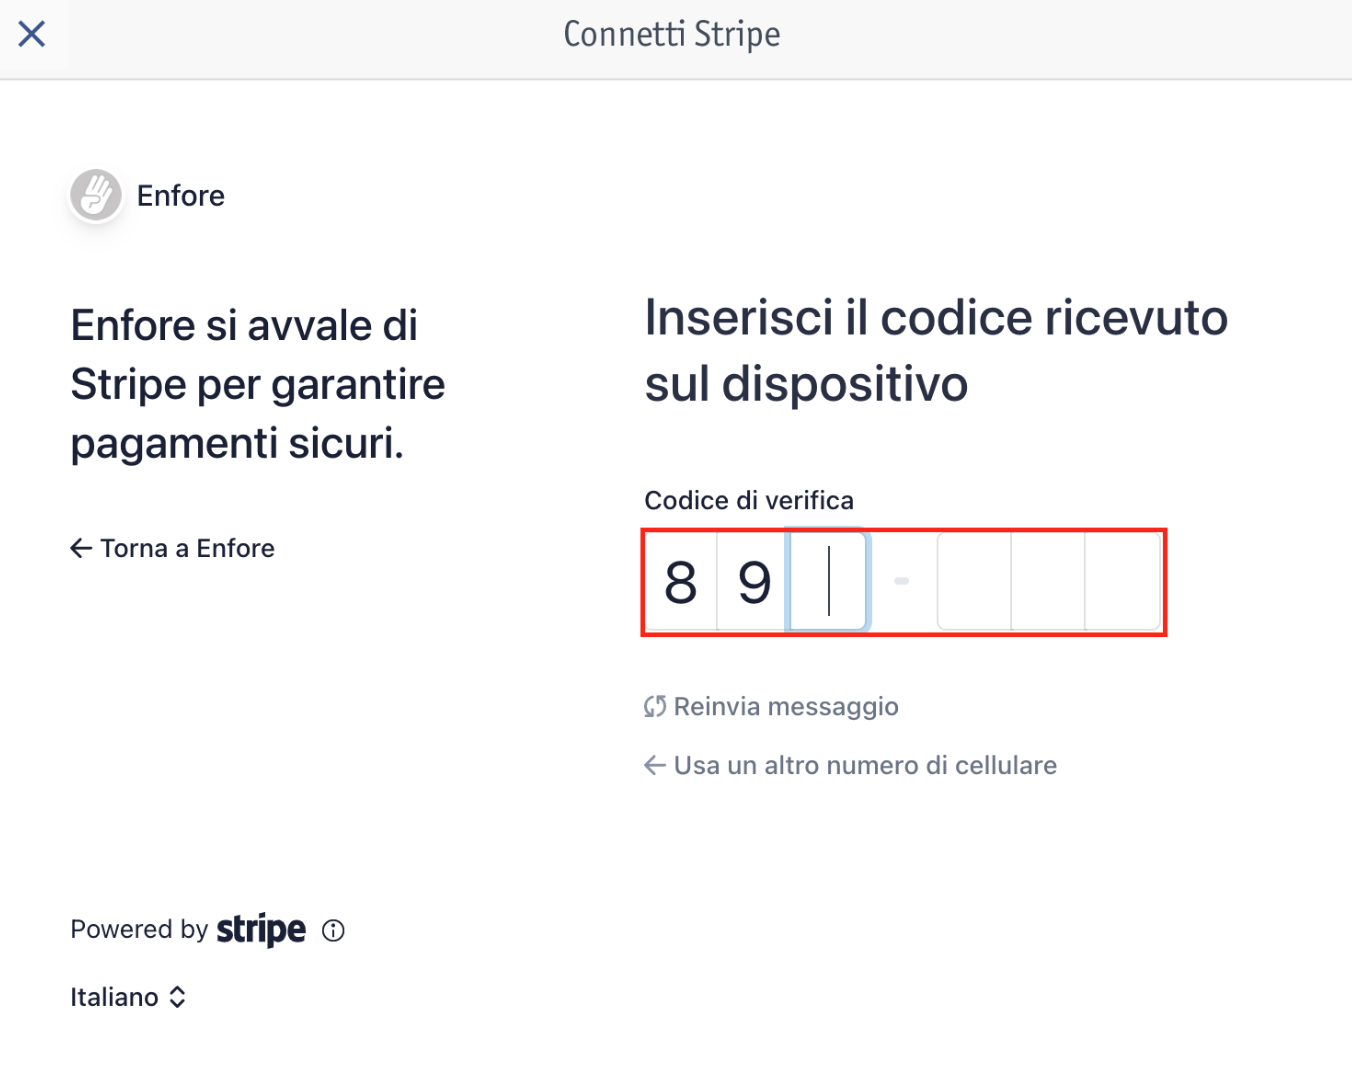Image resolution: width=1352 pixels, height=1075 pixels.
Task: Resend code with Reinvia messaggio
Action: (x=771, y=707)
